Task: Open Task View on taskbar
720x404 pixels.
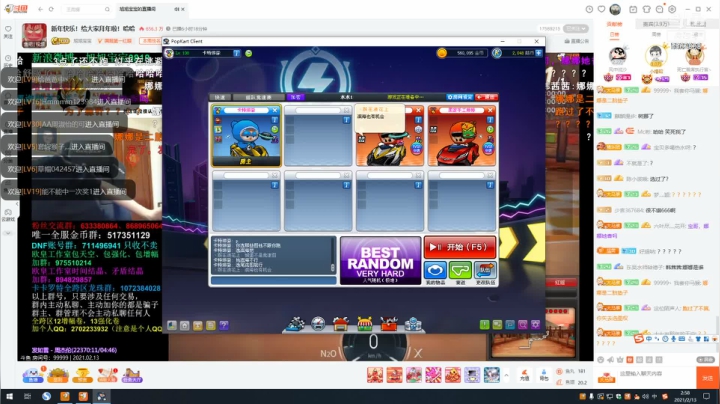Action: pyautogui.click(x=27, y=396)
